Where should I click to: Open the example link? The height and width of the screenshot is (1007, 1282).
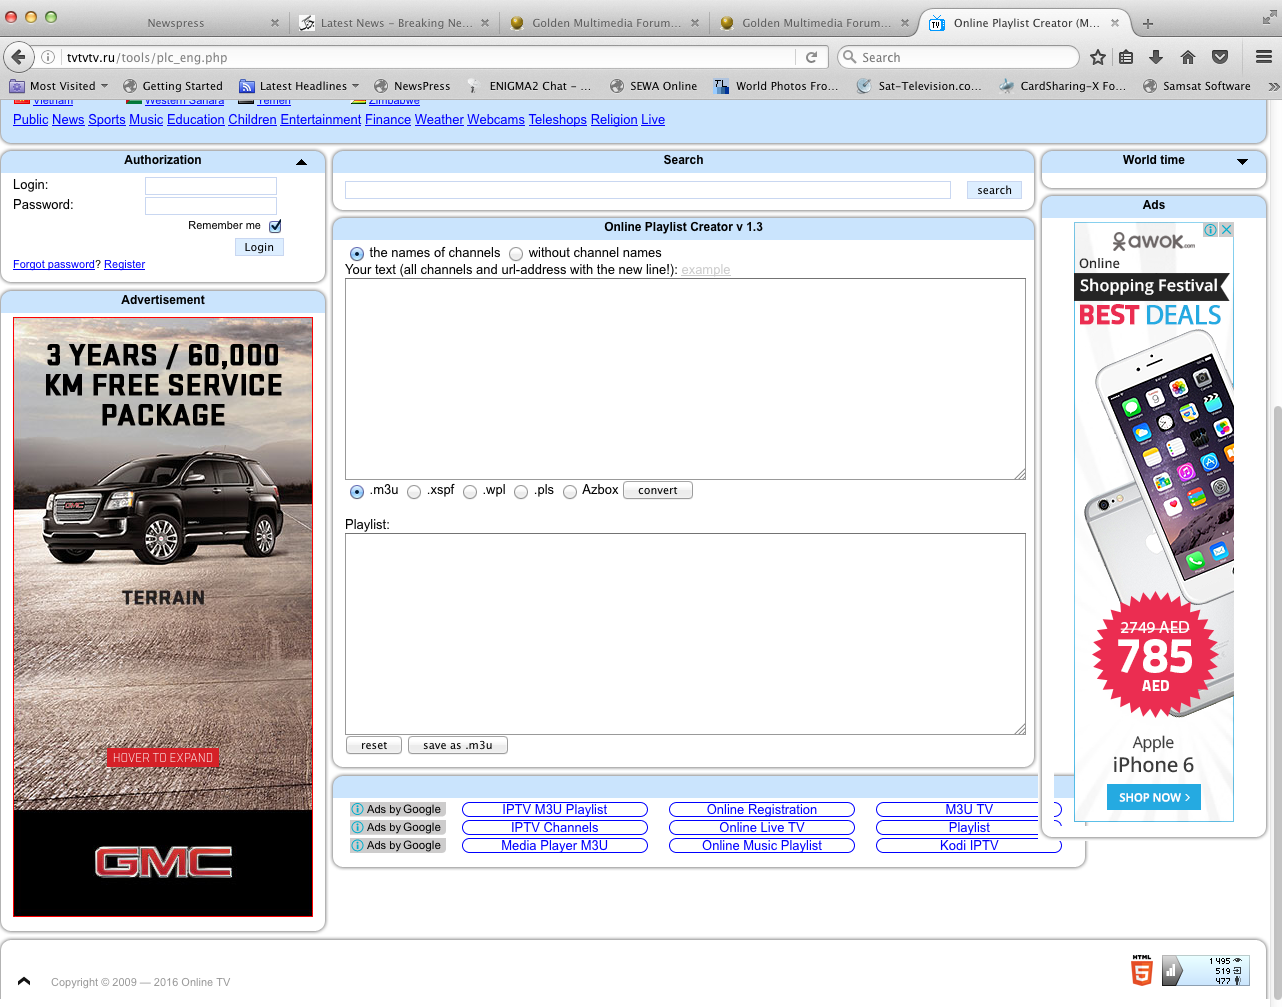(x=706, y=270)
